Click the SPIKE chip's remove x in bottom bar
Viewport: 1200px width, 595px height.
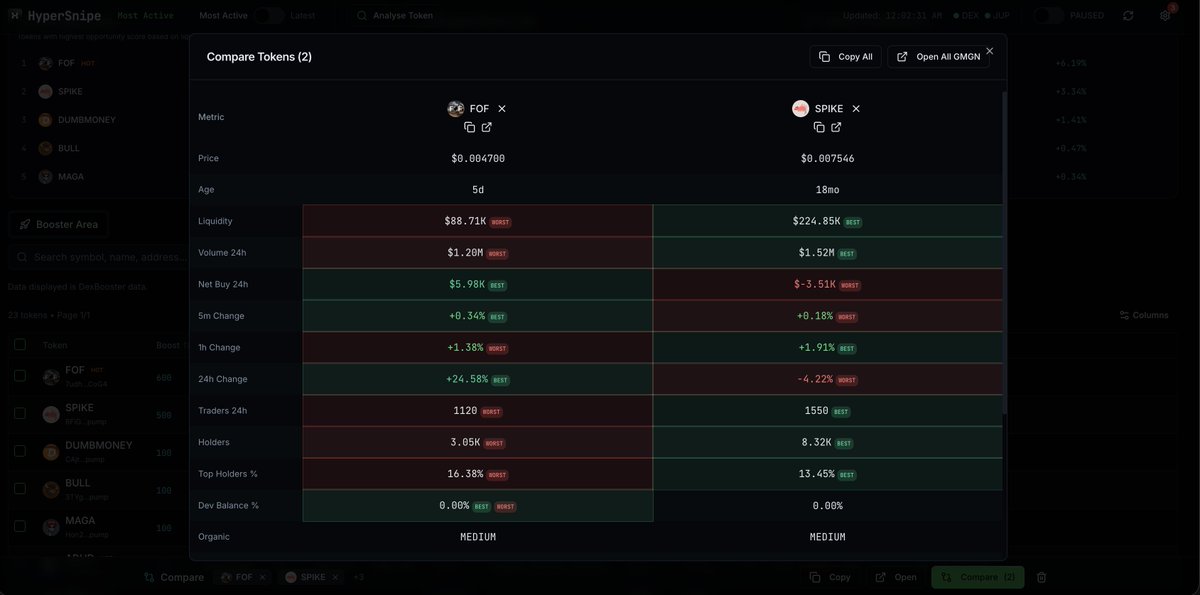tap(335, 577)
